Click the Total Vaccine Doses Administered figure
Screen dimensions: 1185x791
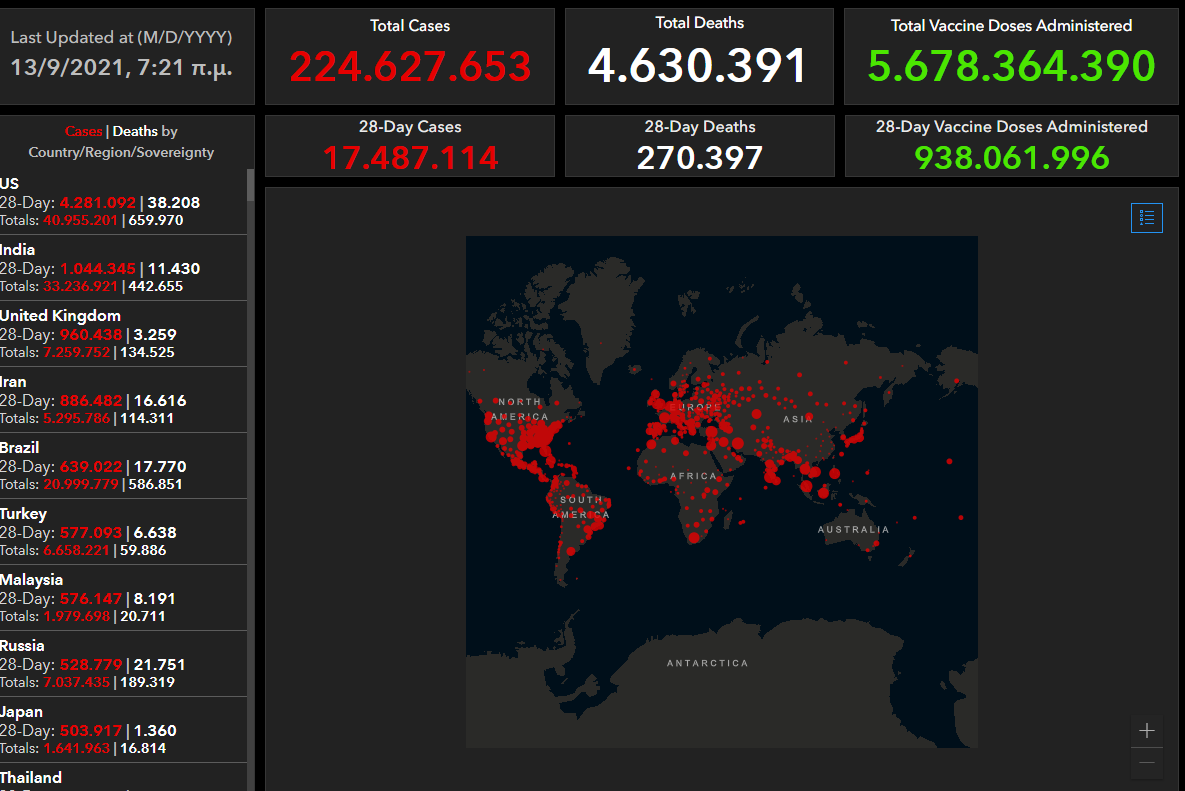(x=1011, y=66)
